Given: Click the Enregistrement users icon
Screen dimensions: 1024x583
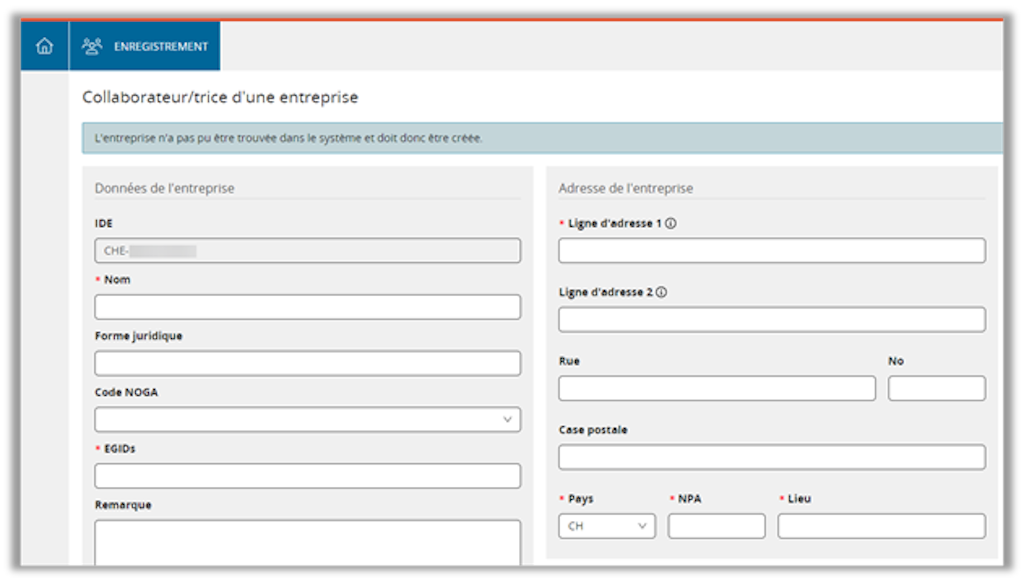Looking at the screenshot, I should [92, 46].
